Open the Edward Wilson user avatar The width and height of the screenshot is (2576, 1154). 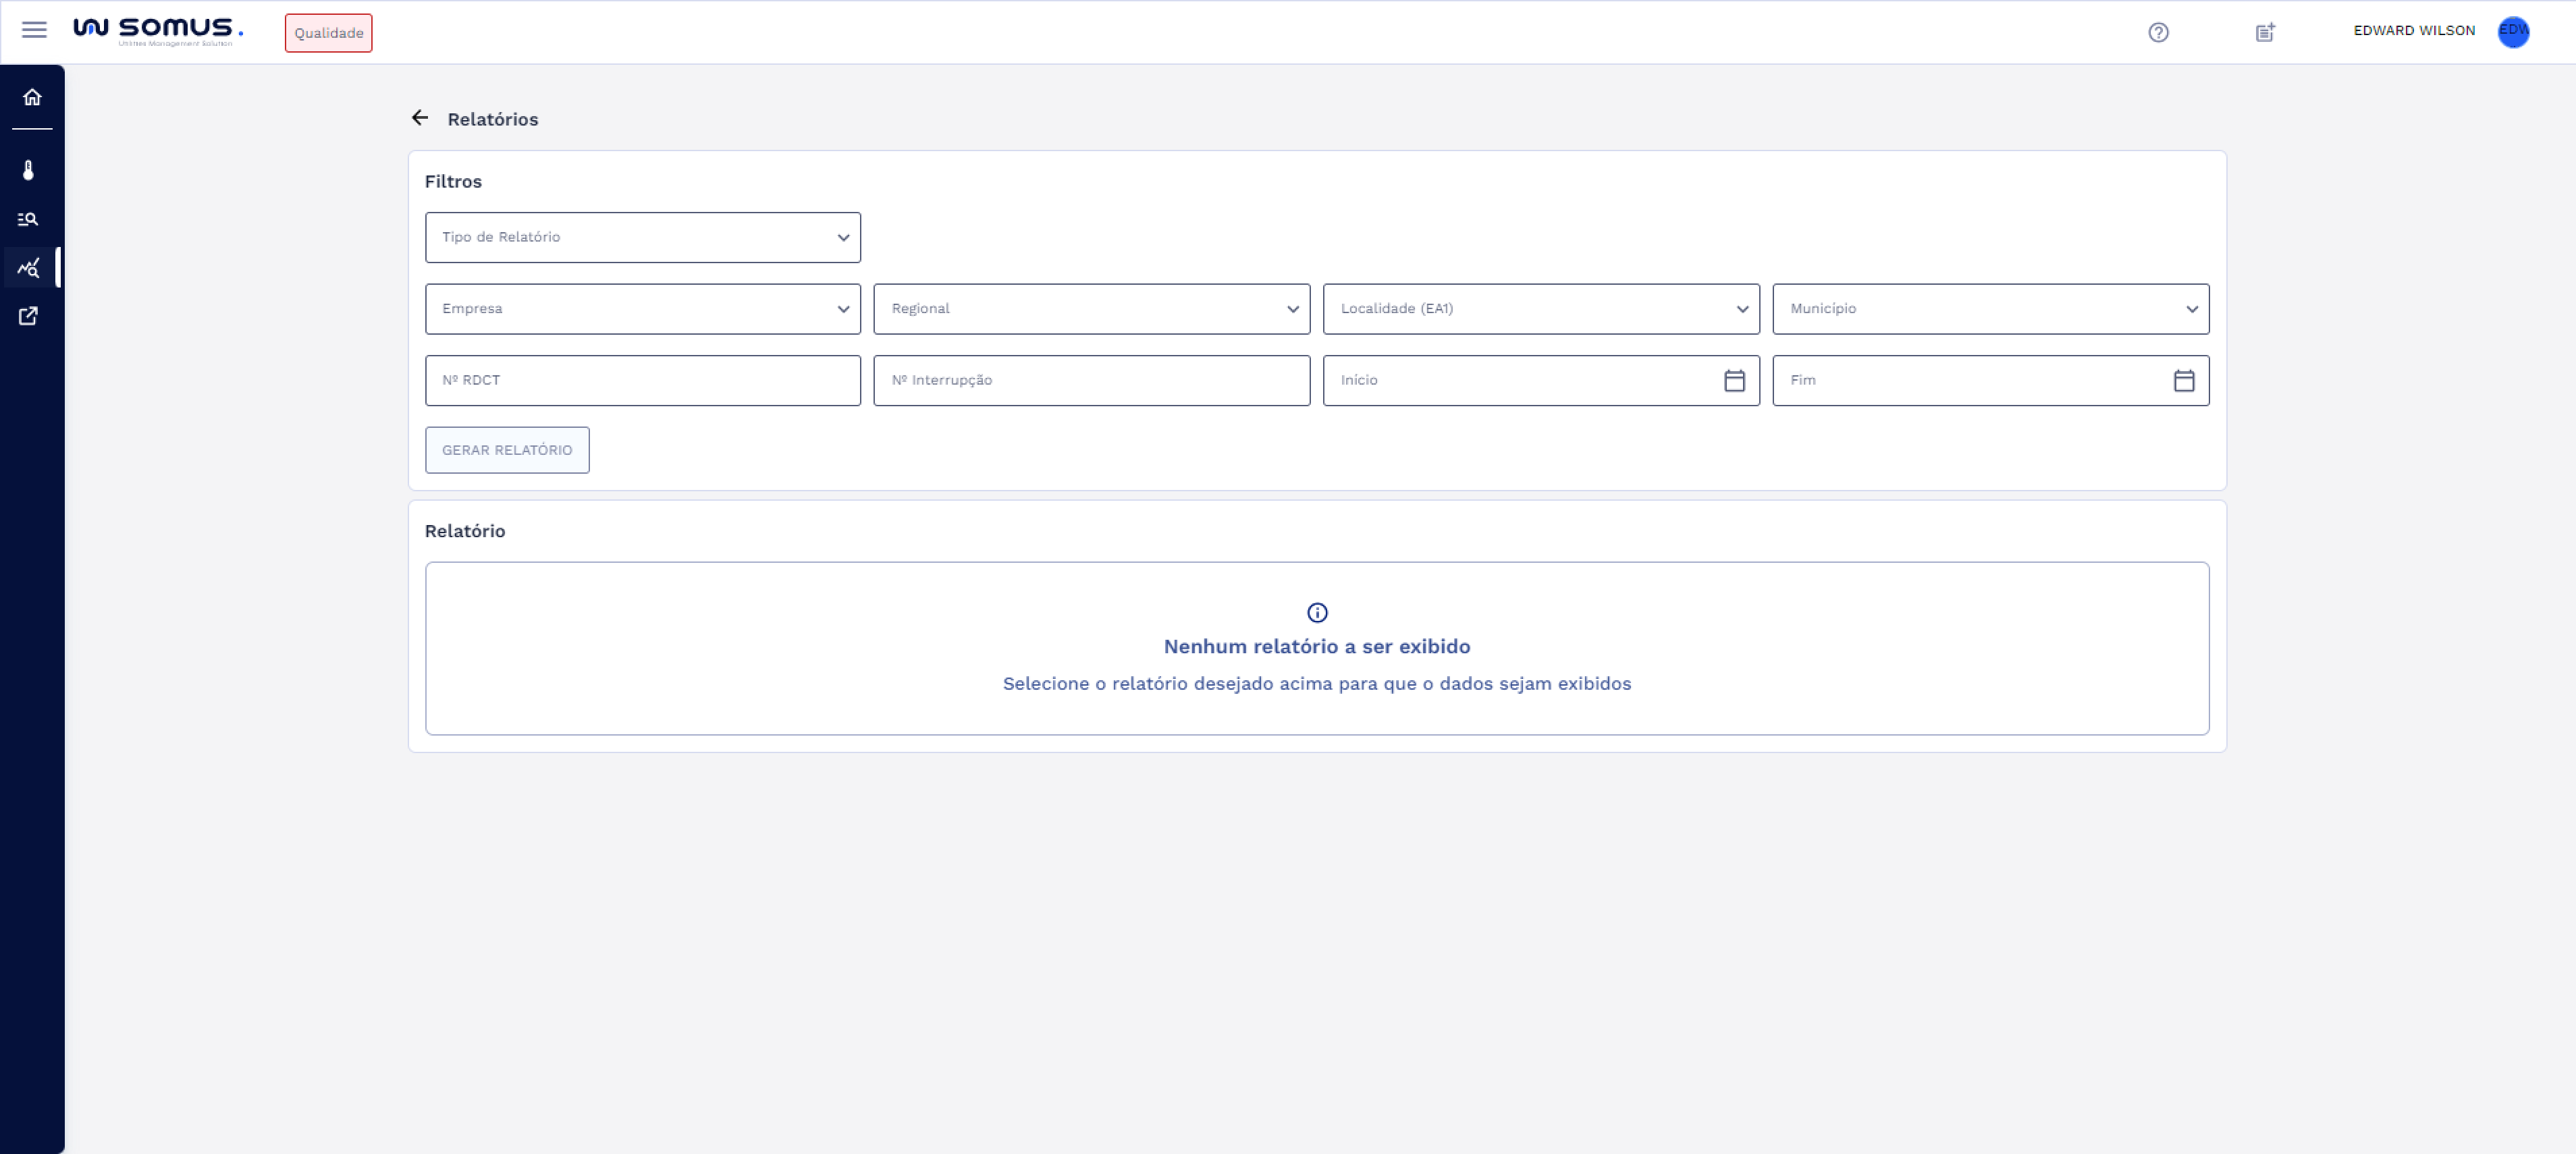(x=2513, y=31)
